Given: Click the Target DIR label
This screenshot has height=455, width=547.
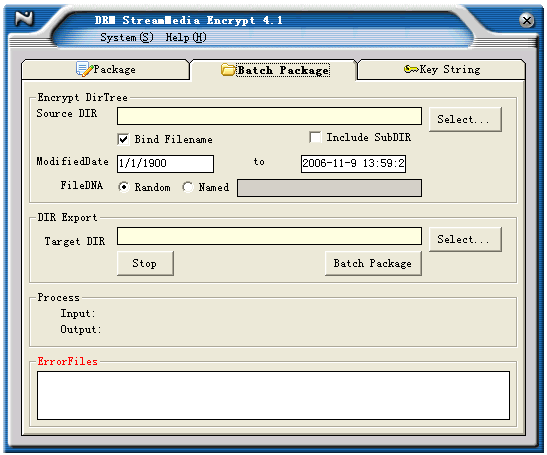Looking at the screenshot, I should 75,241.
